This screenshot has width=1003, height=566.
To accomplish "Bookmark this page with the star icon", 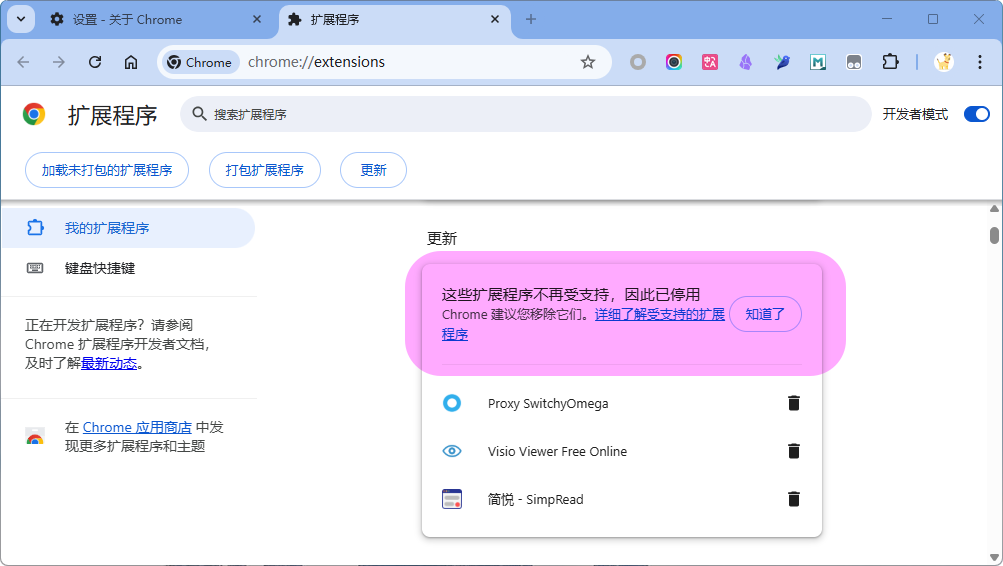I will click(588, 62).
